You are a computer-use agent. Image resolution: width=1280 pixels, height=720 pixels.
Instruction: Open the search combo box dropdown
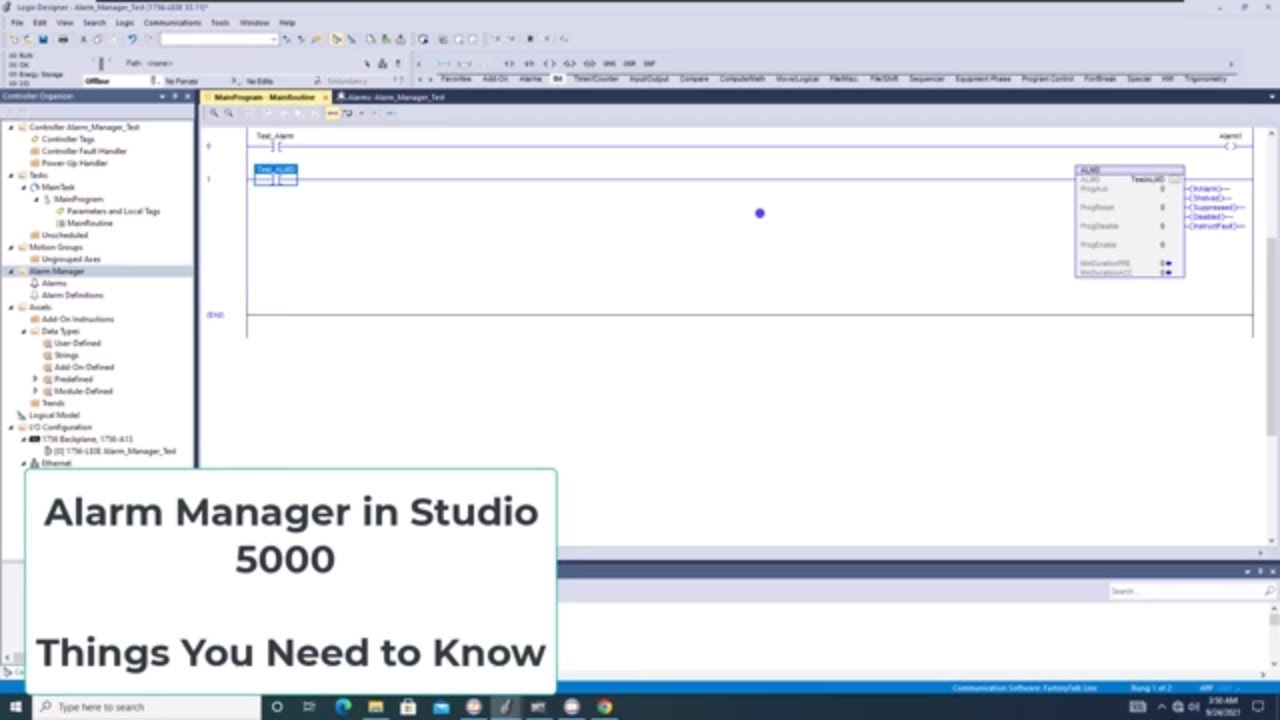(x=273, y=39)
